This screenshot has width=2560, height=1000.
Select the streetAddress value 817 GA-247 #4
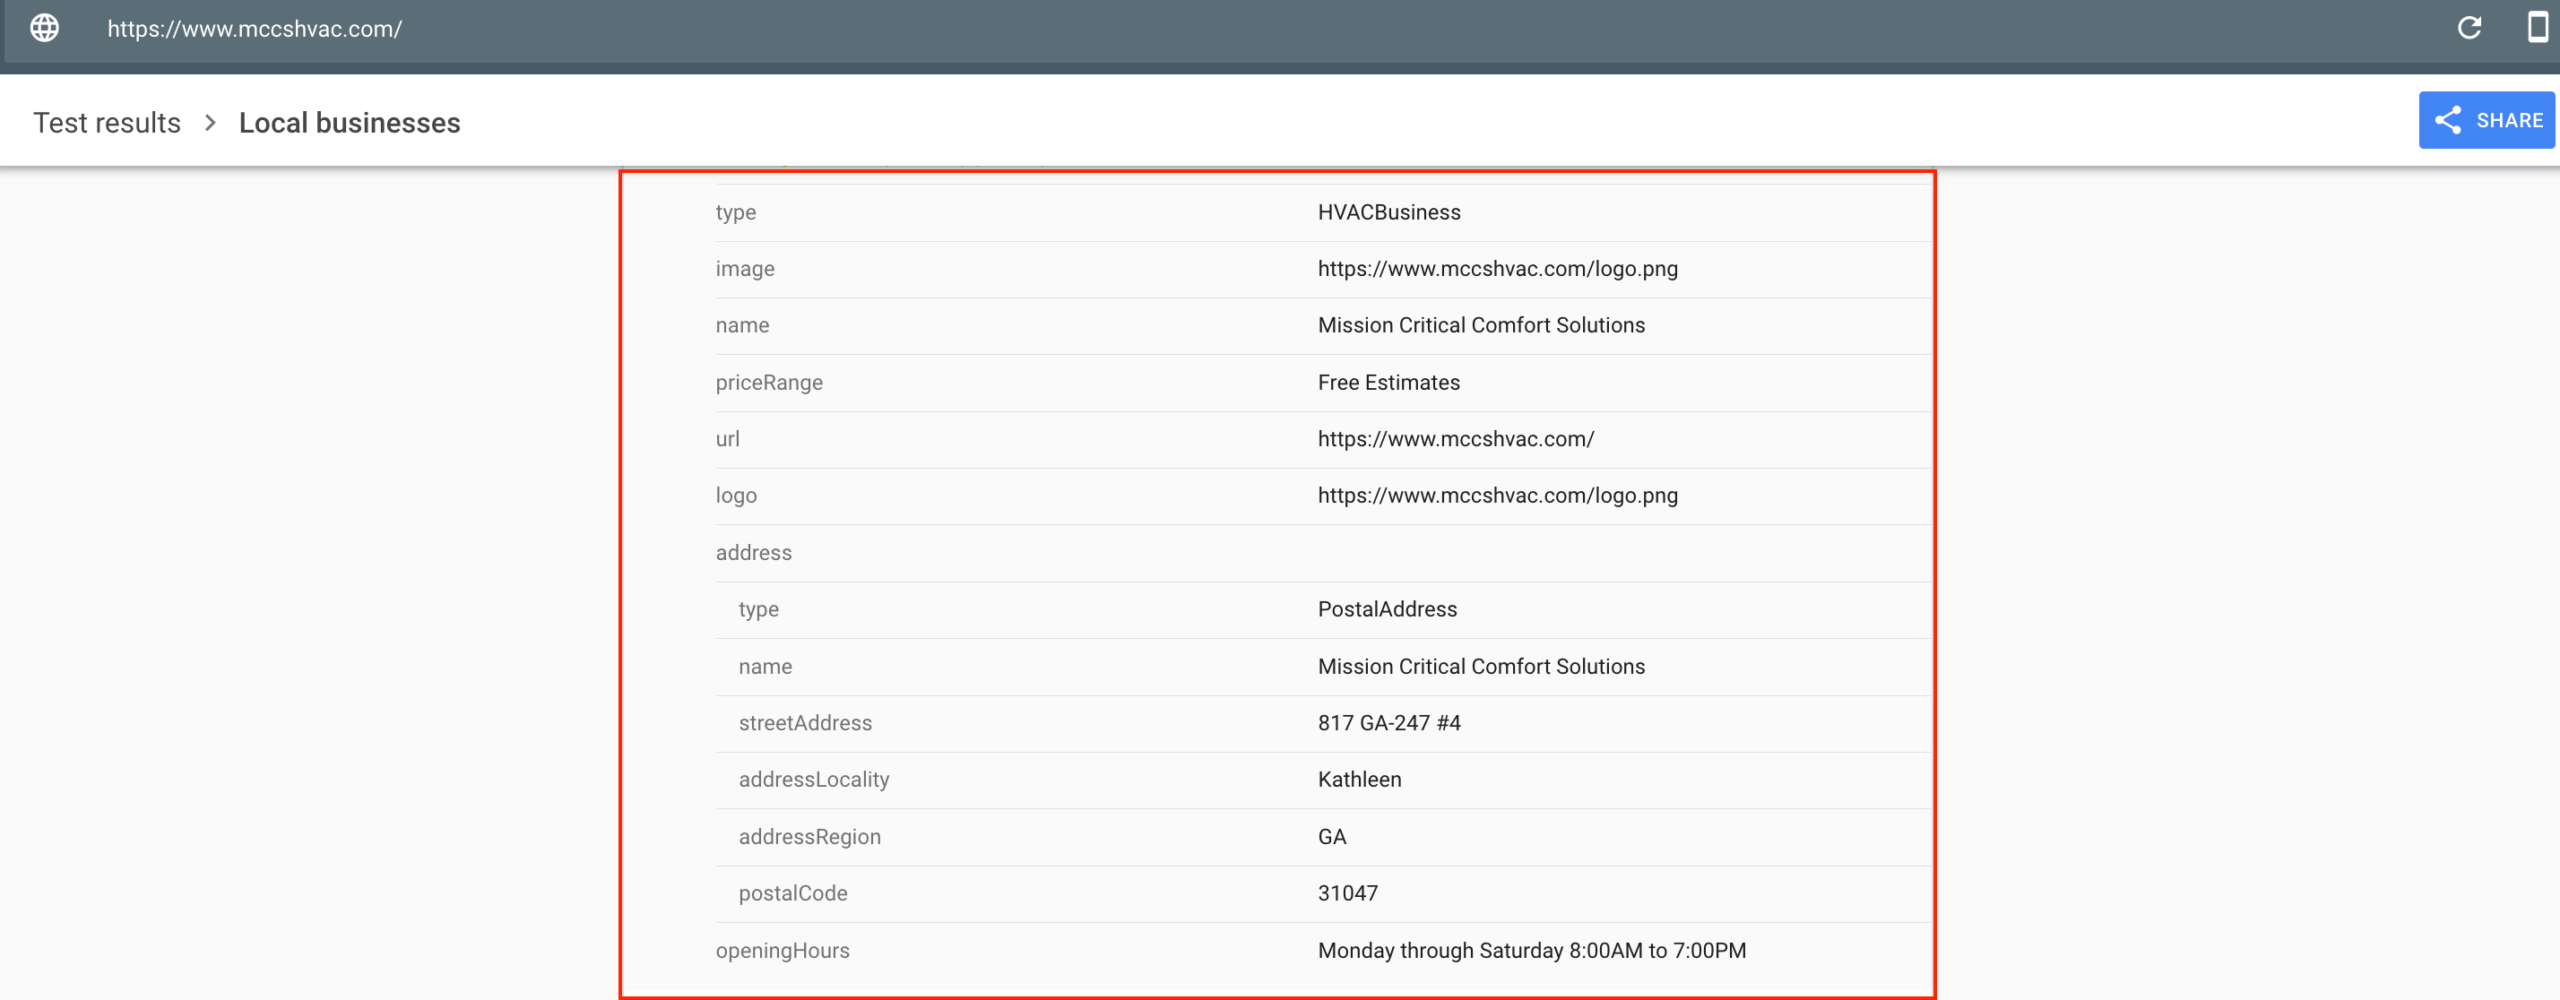click(1389, 723)
